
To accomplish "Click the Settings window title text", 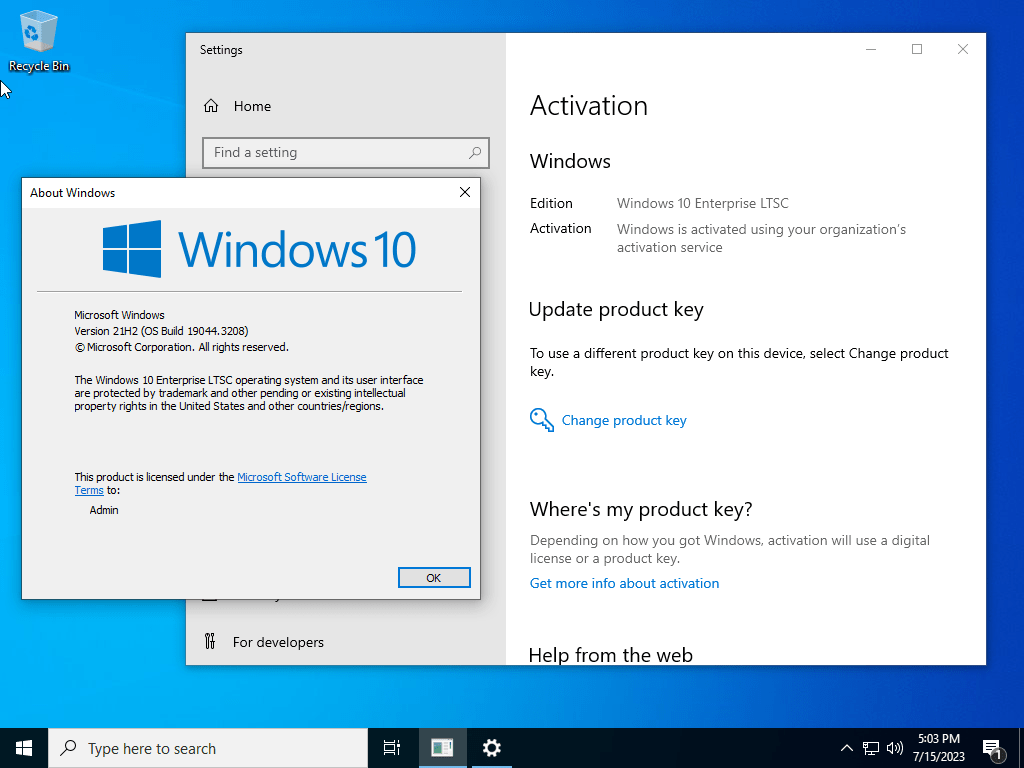I will pos(221,50).
